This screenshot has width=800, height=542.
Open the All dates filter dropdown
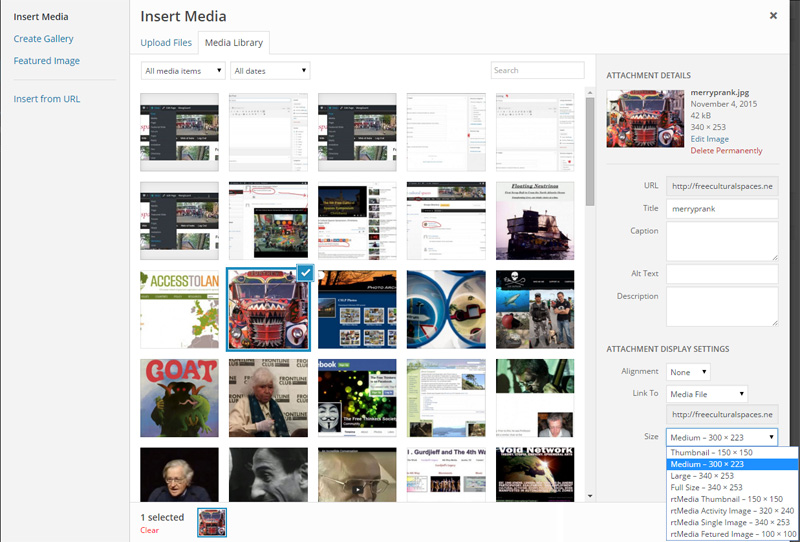pos(270,71)
